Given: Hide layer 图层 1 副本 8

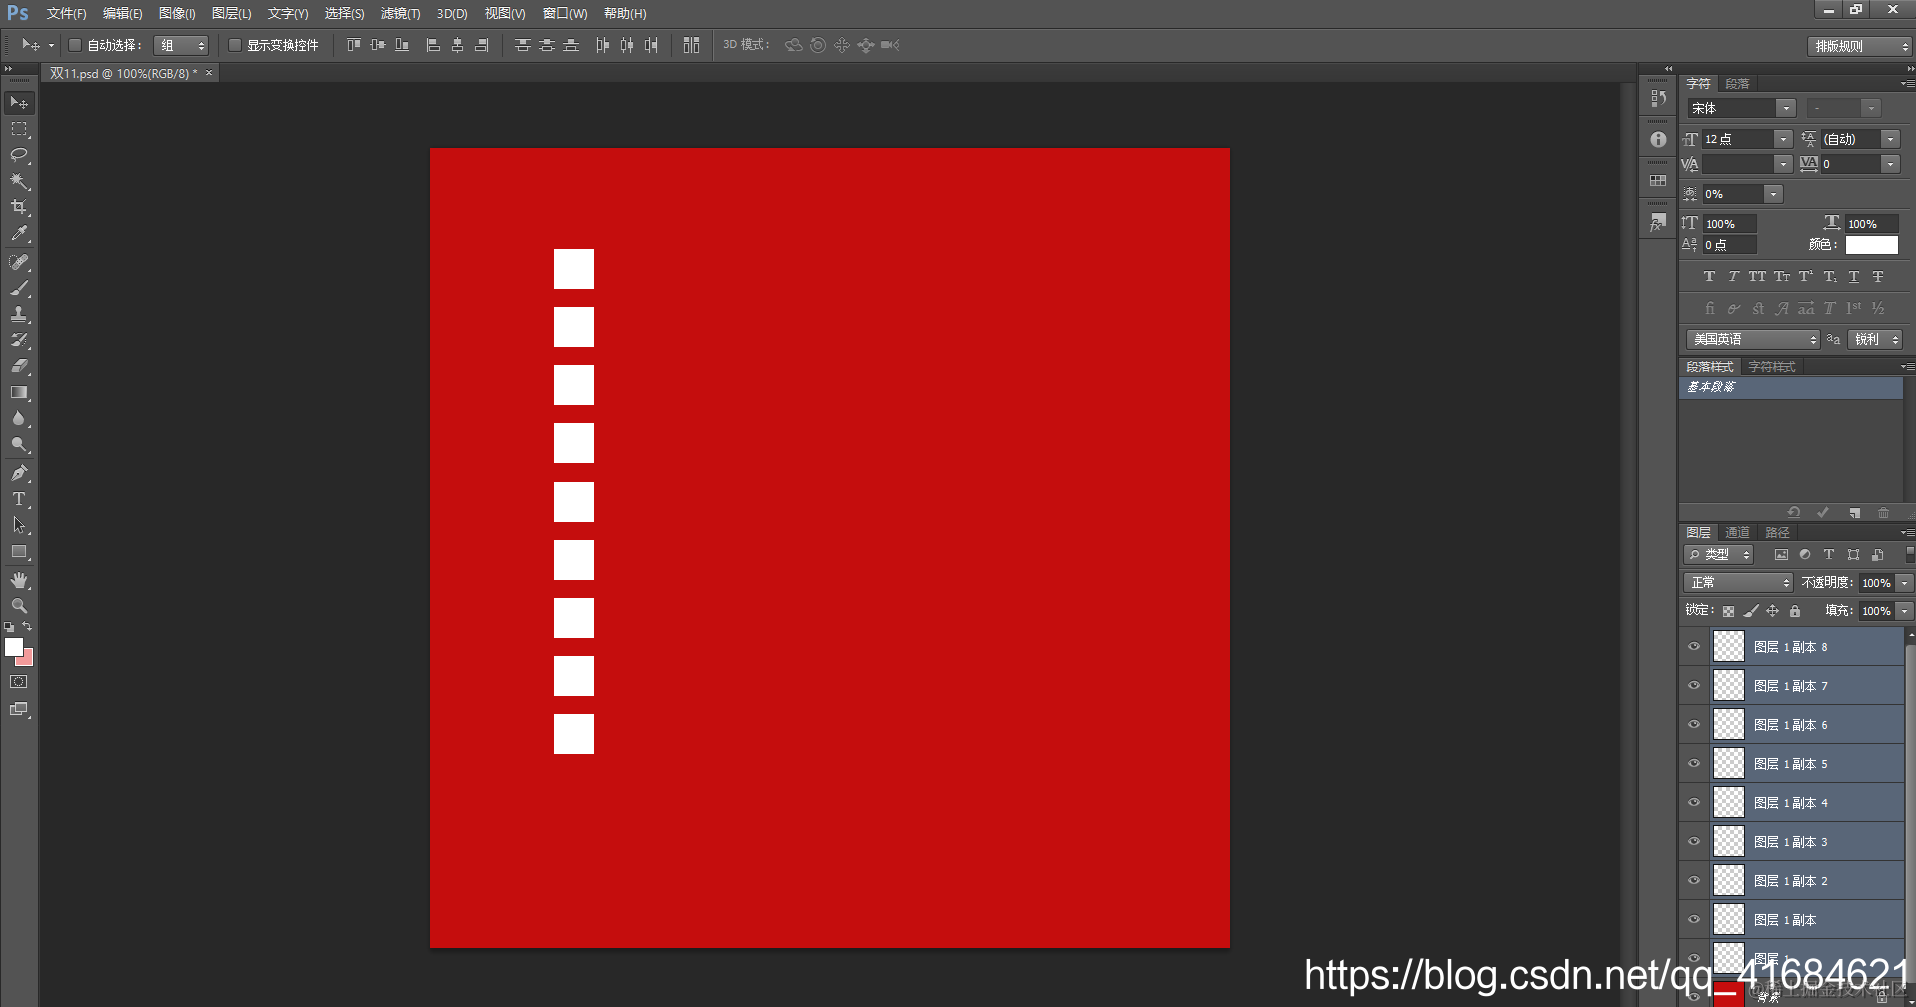Looking at the screenshot, I should 1694,647.
